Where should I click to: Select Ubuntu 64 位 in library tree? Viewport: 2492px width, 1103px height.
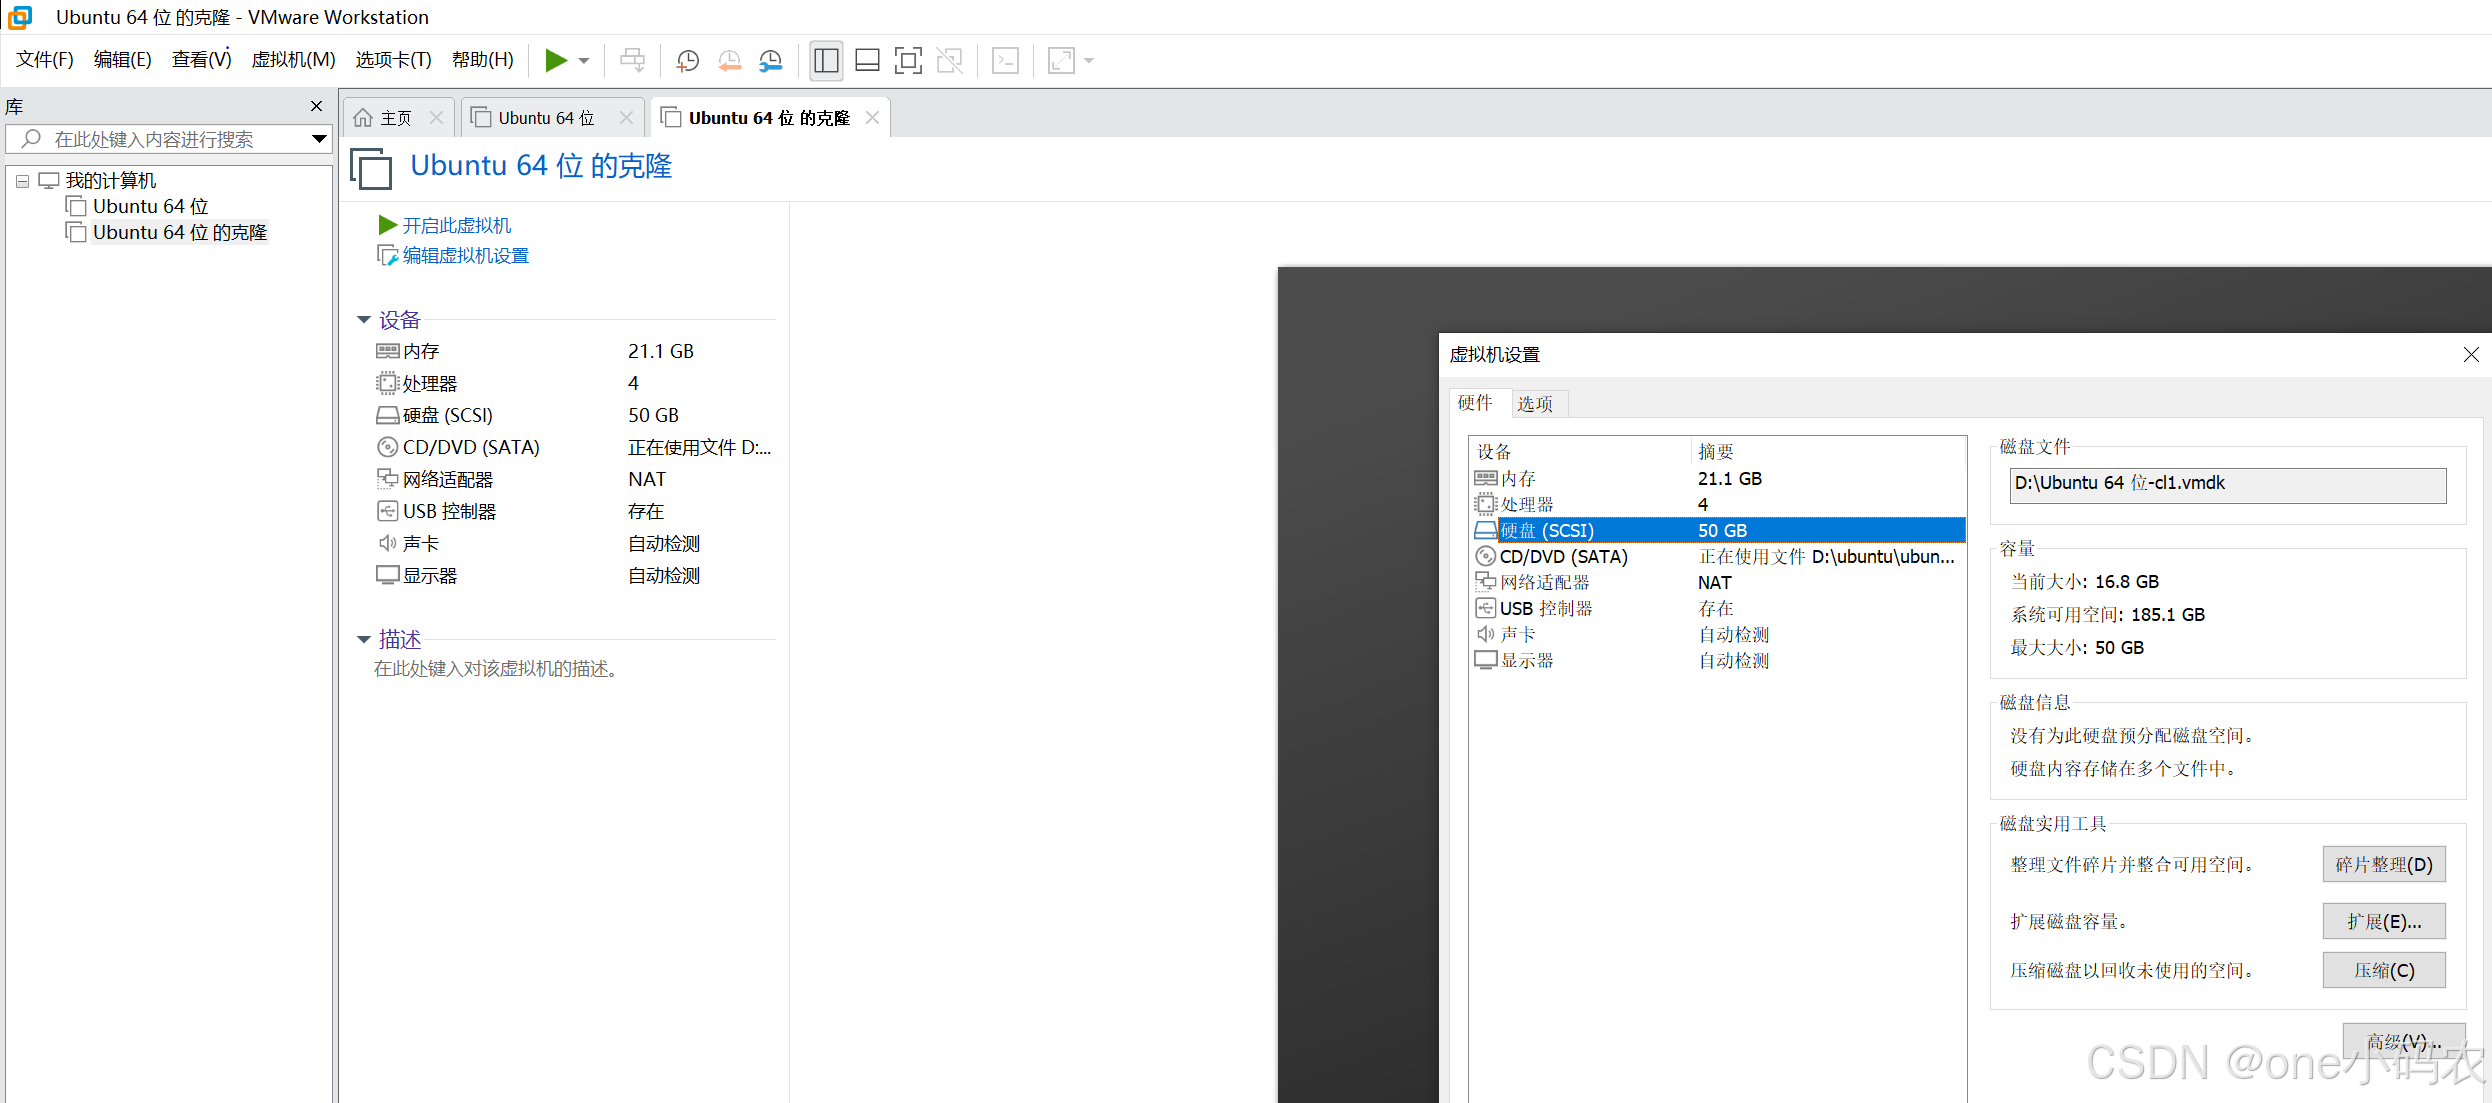150,206
